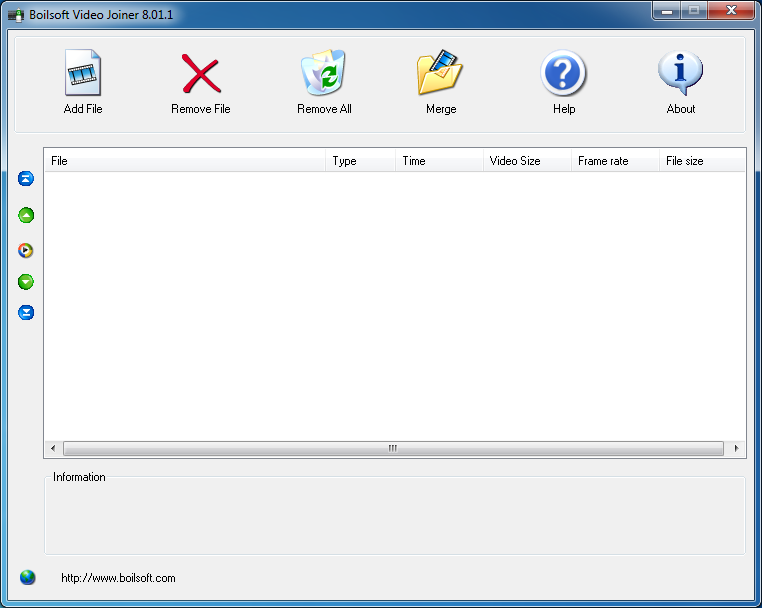The width and height of the screenshot is (762, 608).
Task: Open the About info bubble icon
Action: (x=680, y=73)
